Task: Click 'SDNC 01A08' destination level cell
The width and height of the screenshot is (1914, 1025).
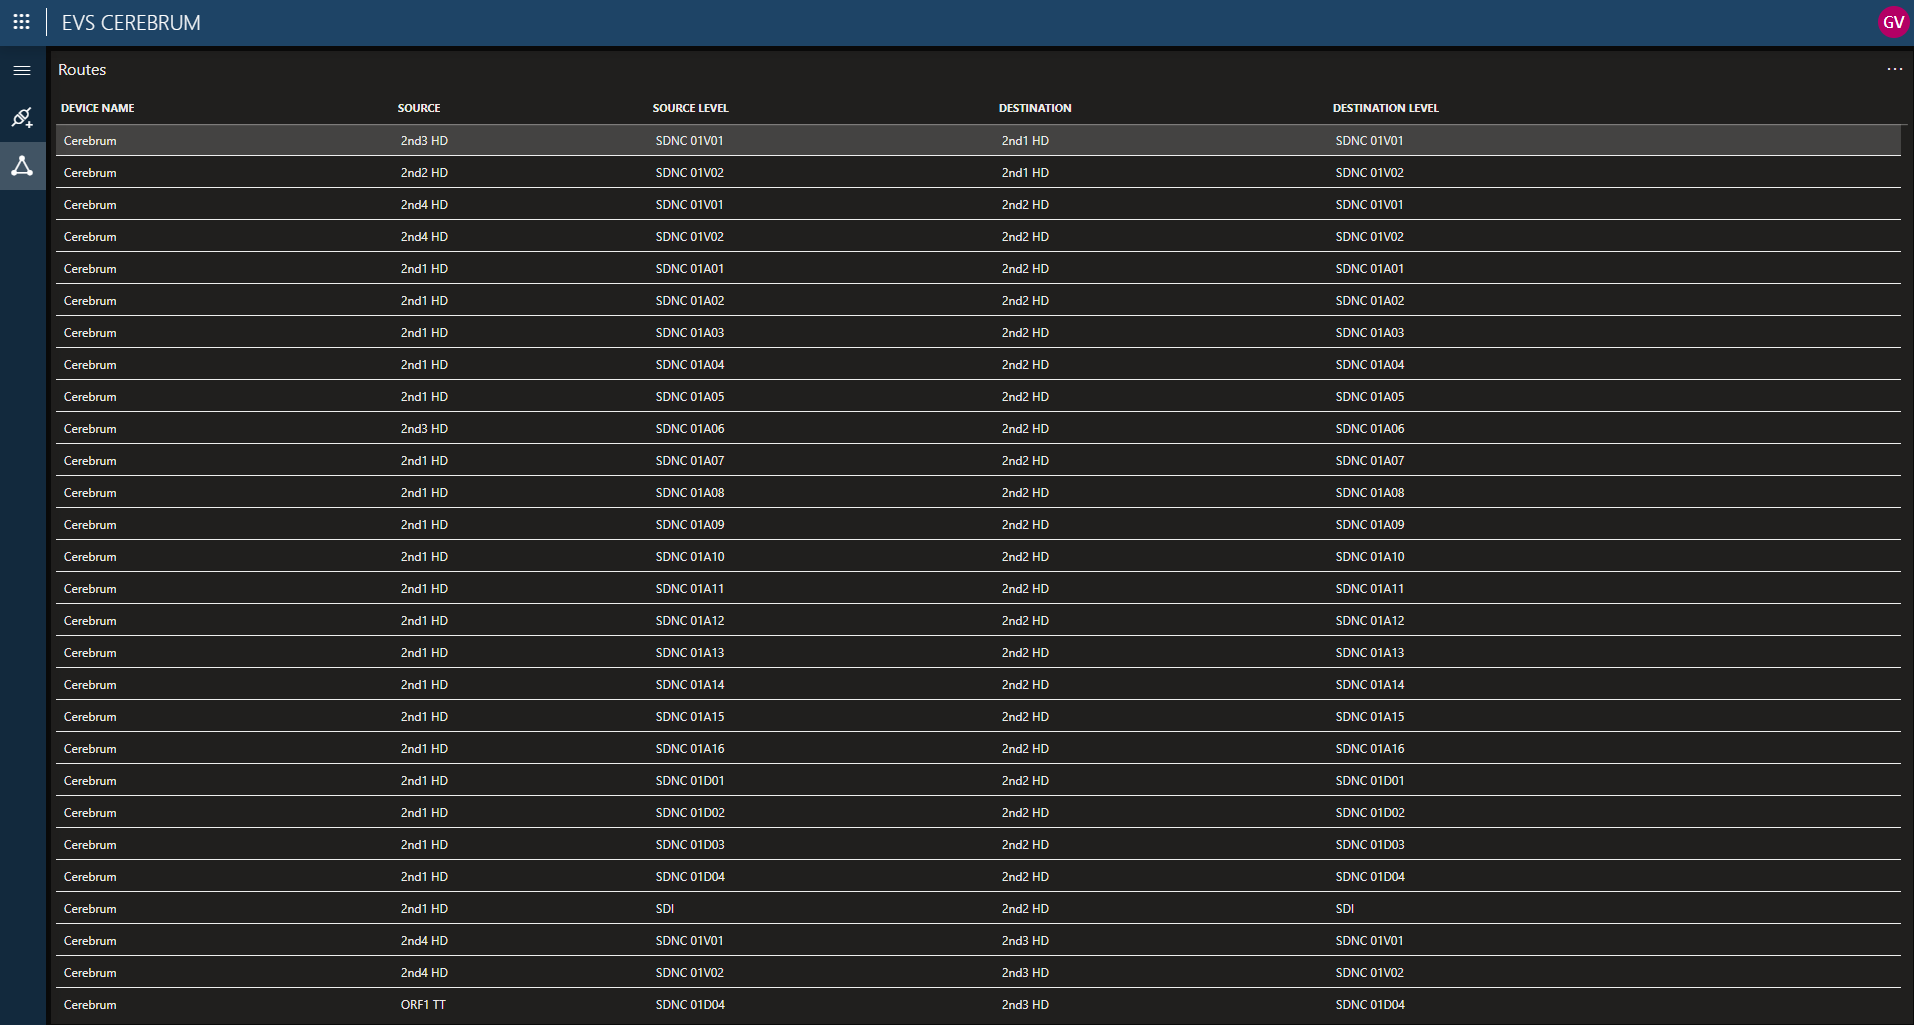Action: pyautogui.click(x=1370, y=493)
